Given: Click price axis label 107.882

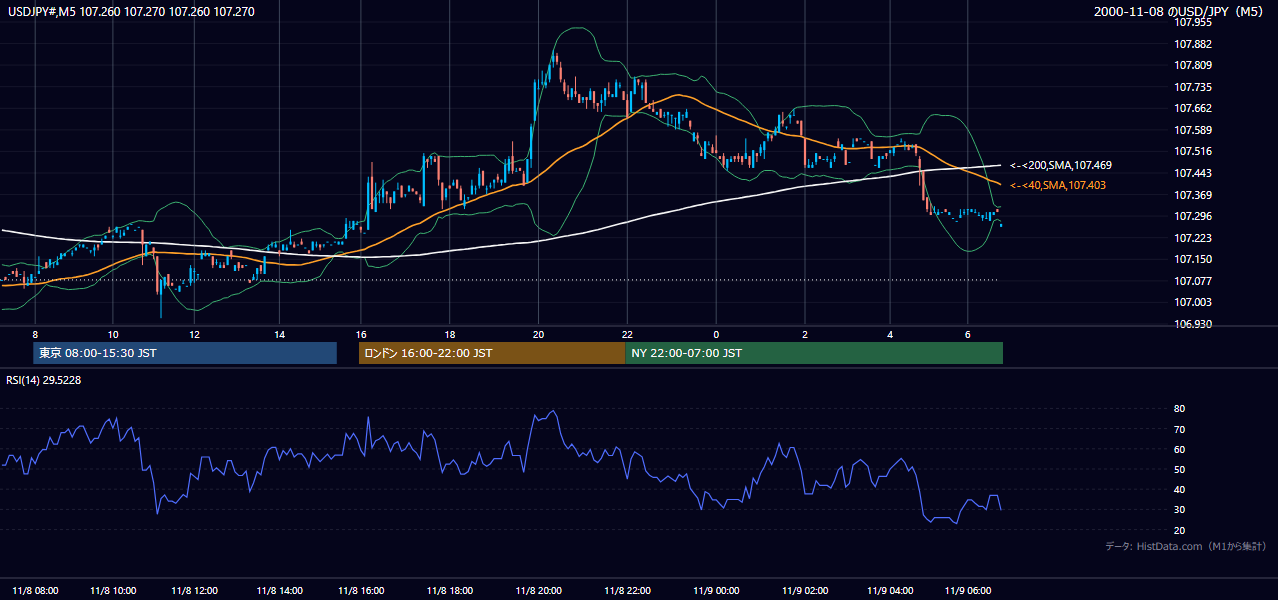Looking at the screenshot, I should pos(1193,44).
